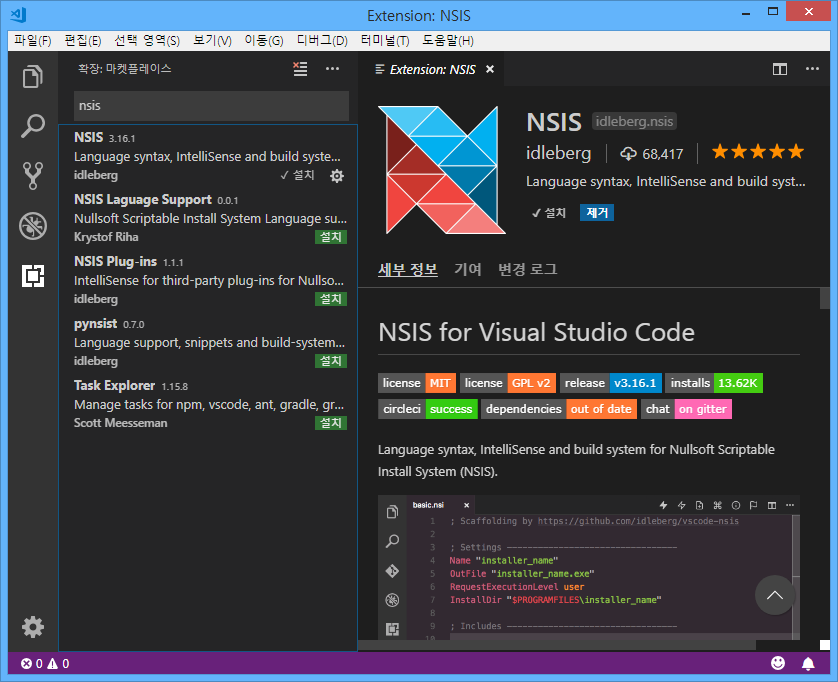Click the license MIT badge

417,383
